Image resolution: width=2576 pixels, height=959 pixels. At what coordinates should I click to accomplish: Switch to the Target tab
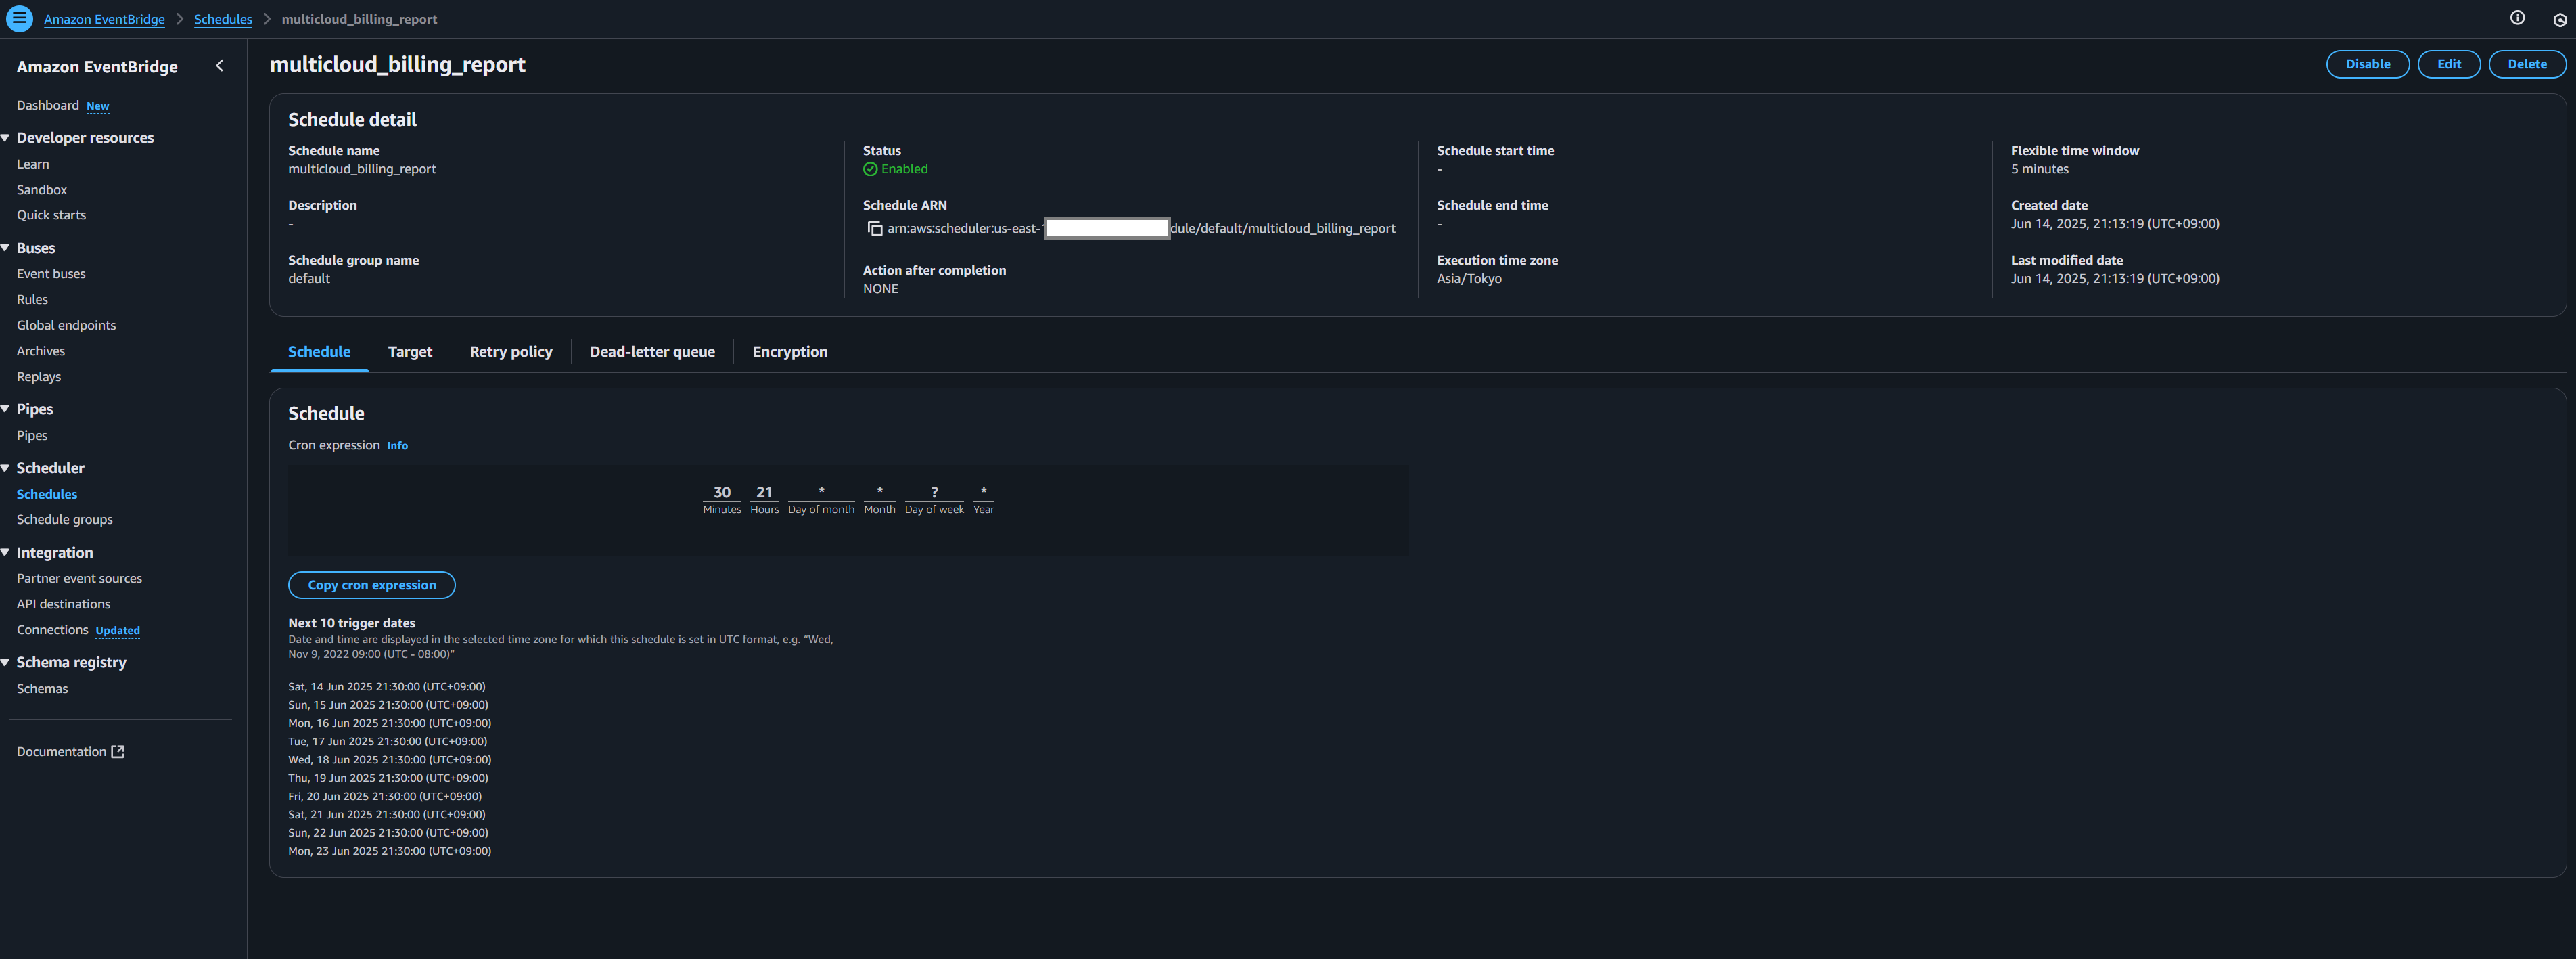pyautogui.click(x=410, y=352)
